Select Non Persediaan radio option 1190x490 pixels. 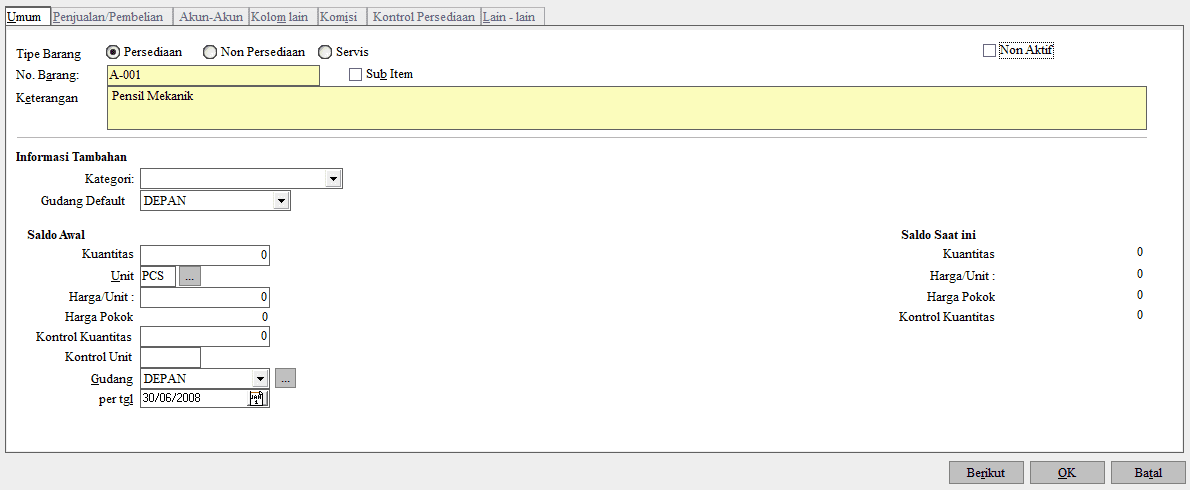click(x=209, y=52)
